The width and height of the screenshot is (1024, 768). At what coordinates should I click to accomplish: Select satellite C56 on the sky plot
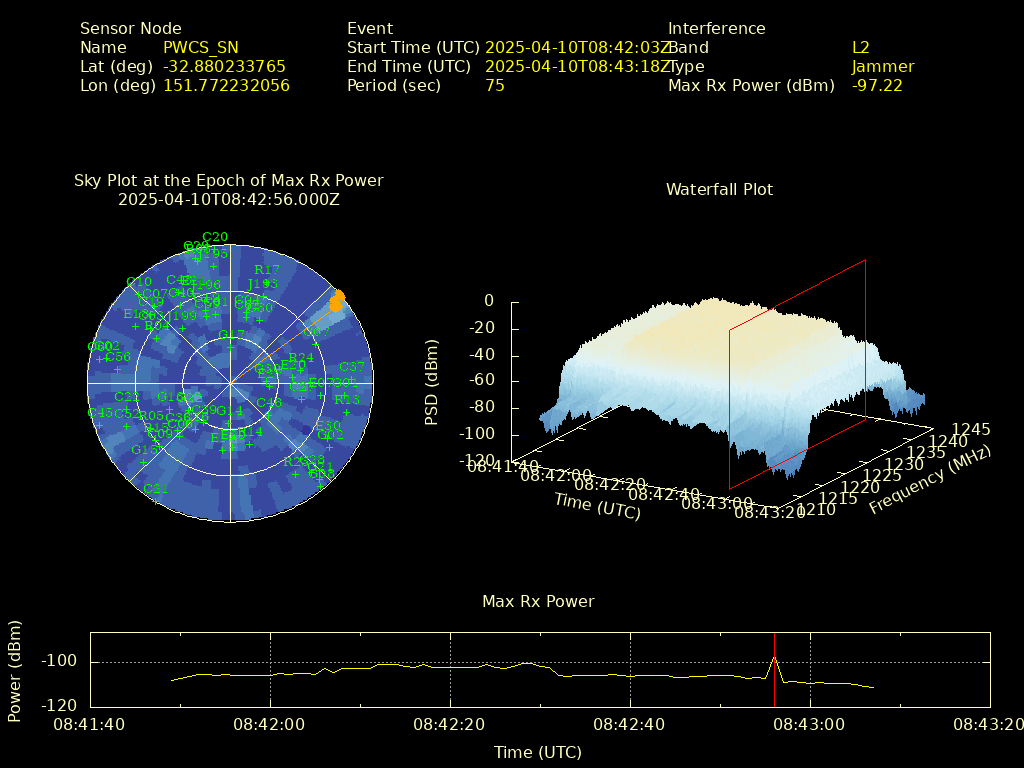click(117, 357)
